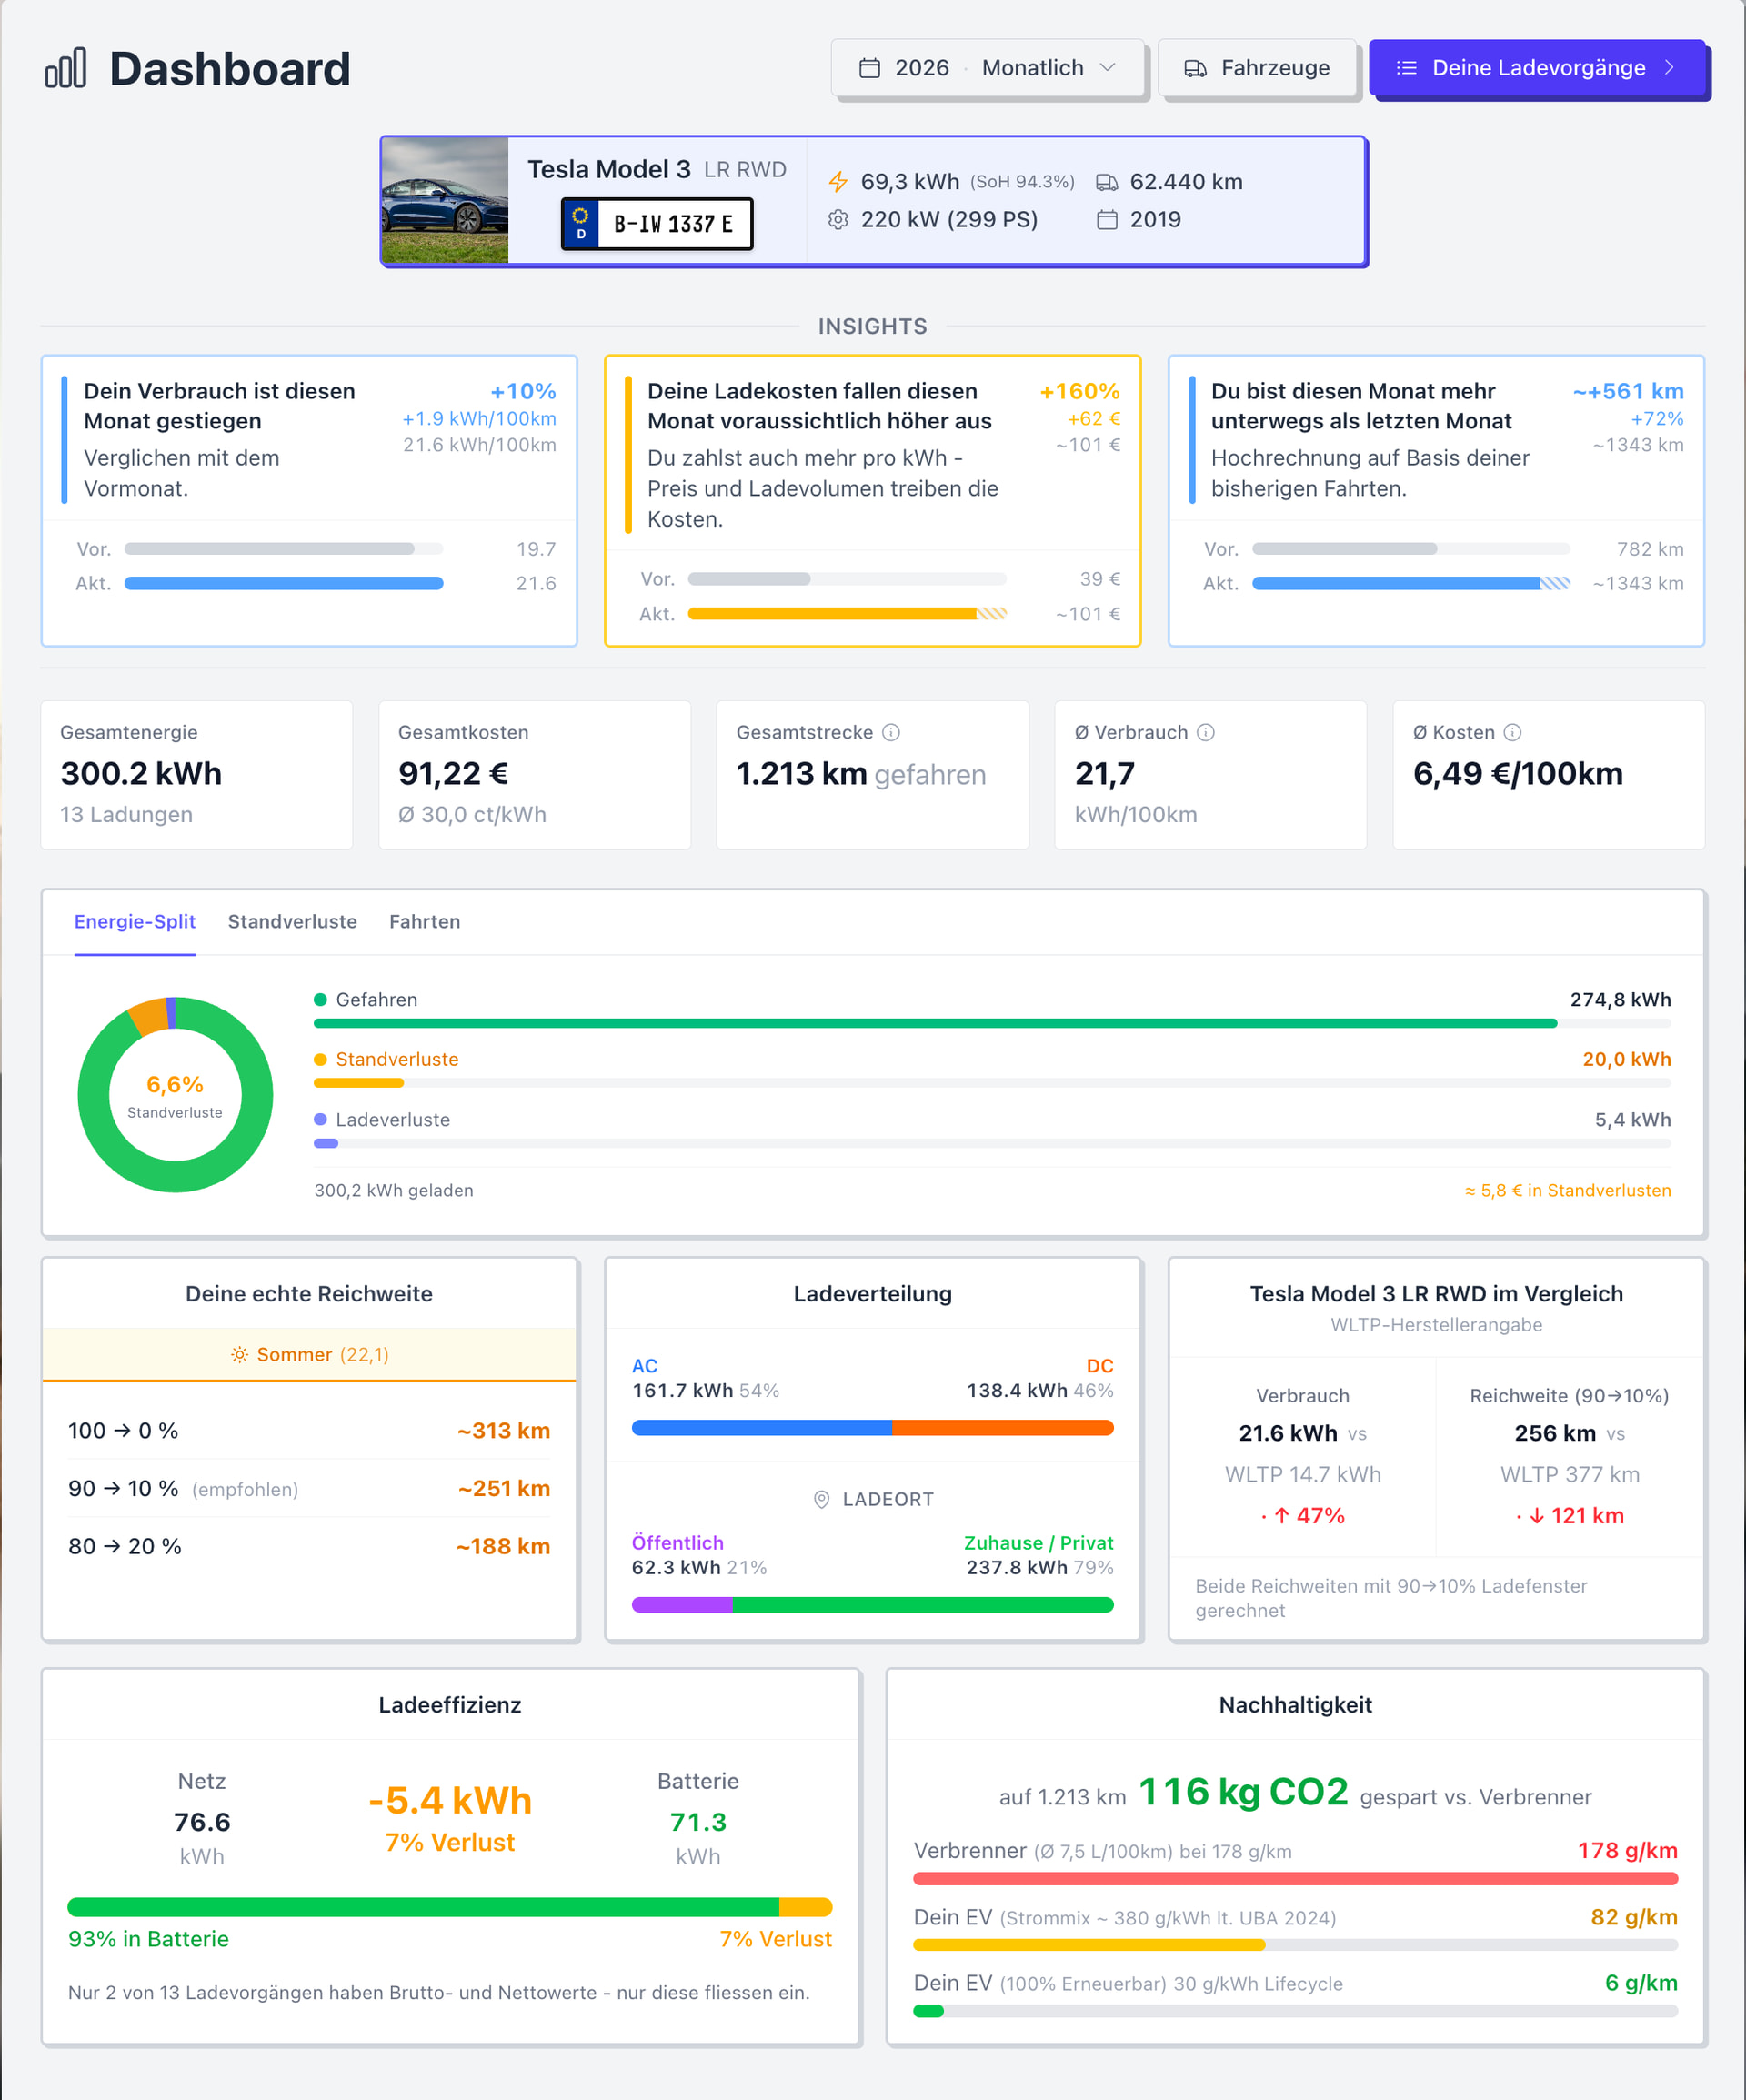Image resolution: width=1746 pixels, height=2100 pixels.
Task: Click the Tesla Model 3 car thumbnail
Action: point(445,201)
